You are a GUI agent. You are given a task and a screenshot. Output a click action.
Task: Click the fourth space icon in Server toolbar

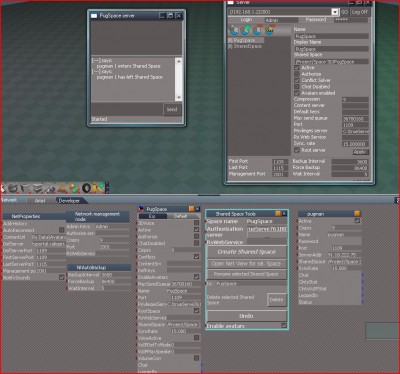[269, 30]
